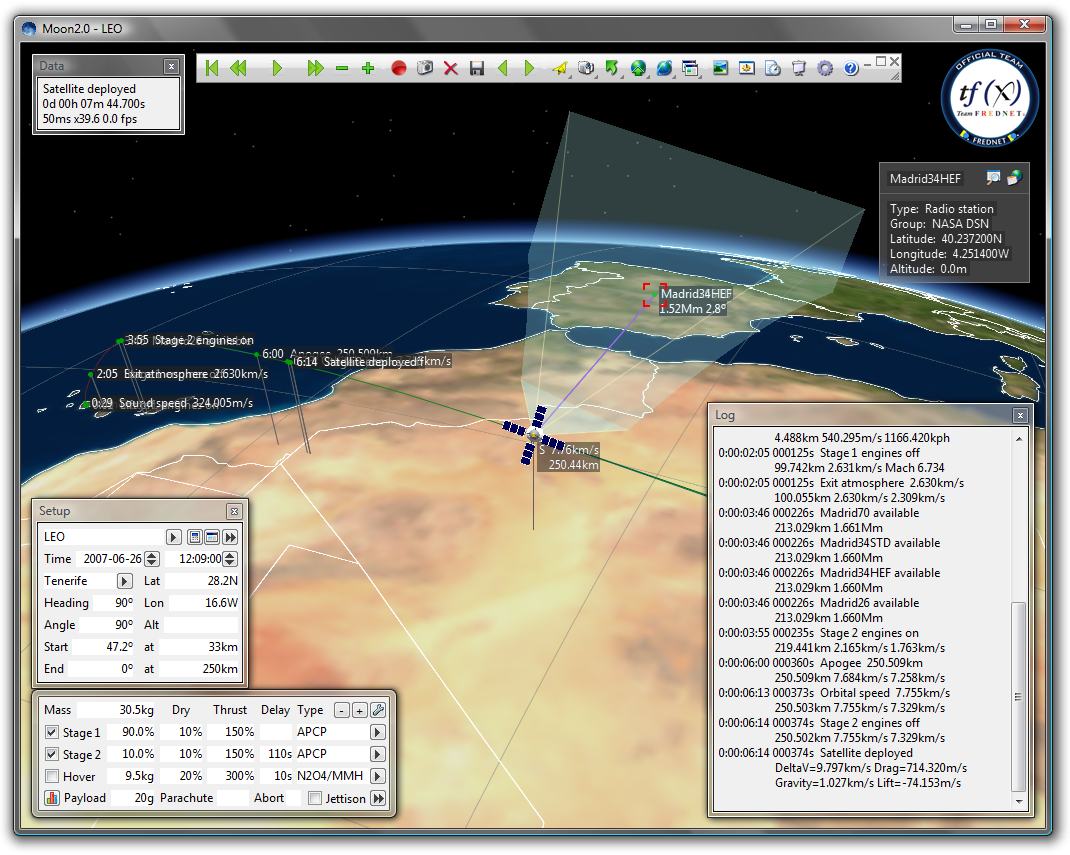Save using the floppy disk toolbar icon
The width and height of the screenshot is (1070, 855).
[x=477, y=68]
